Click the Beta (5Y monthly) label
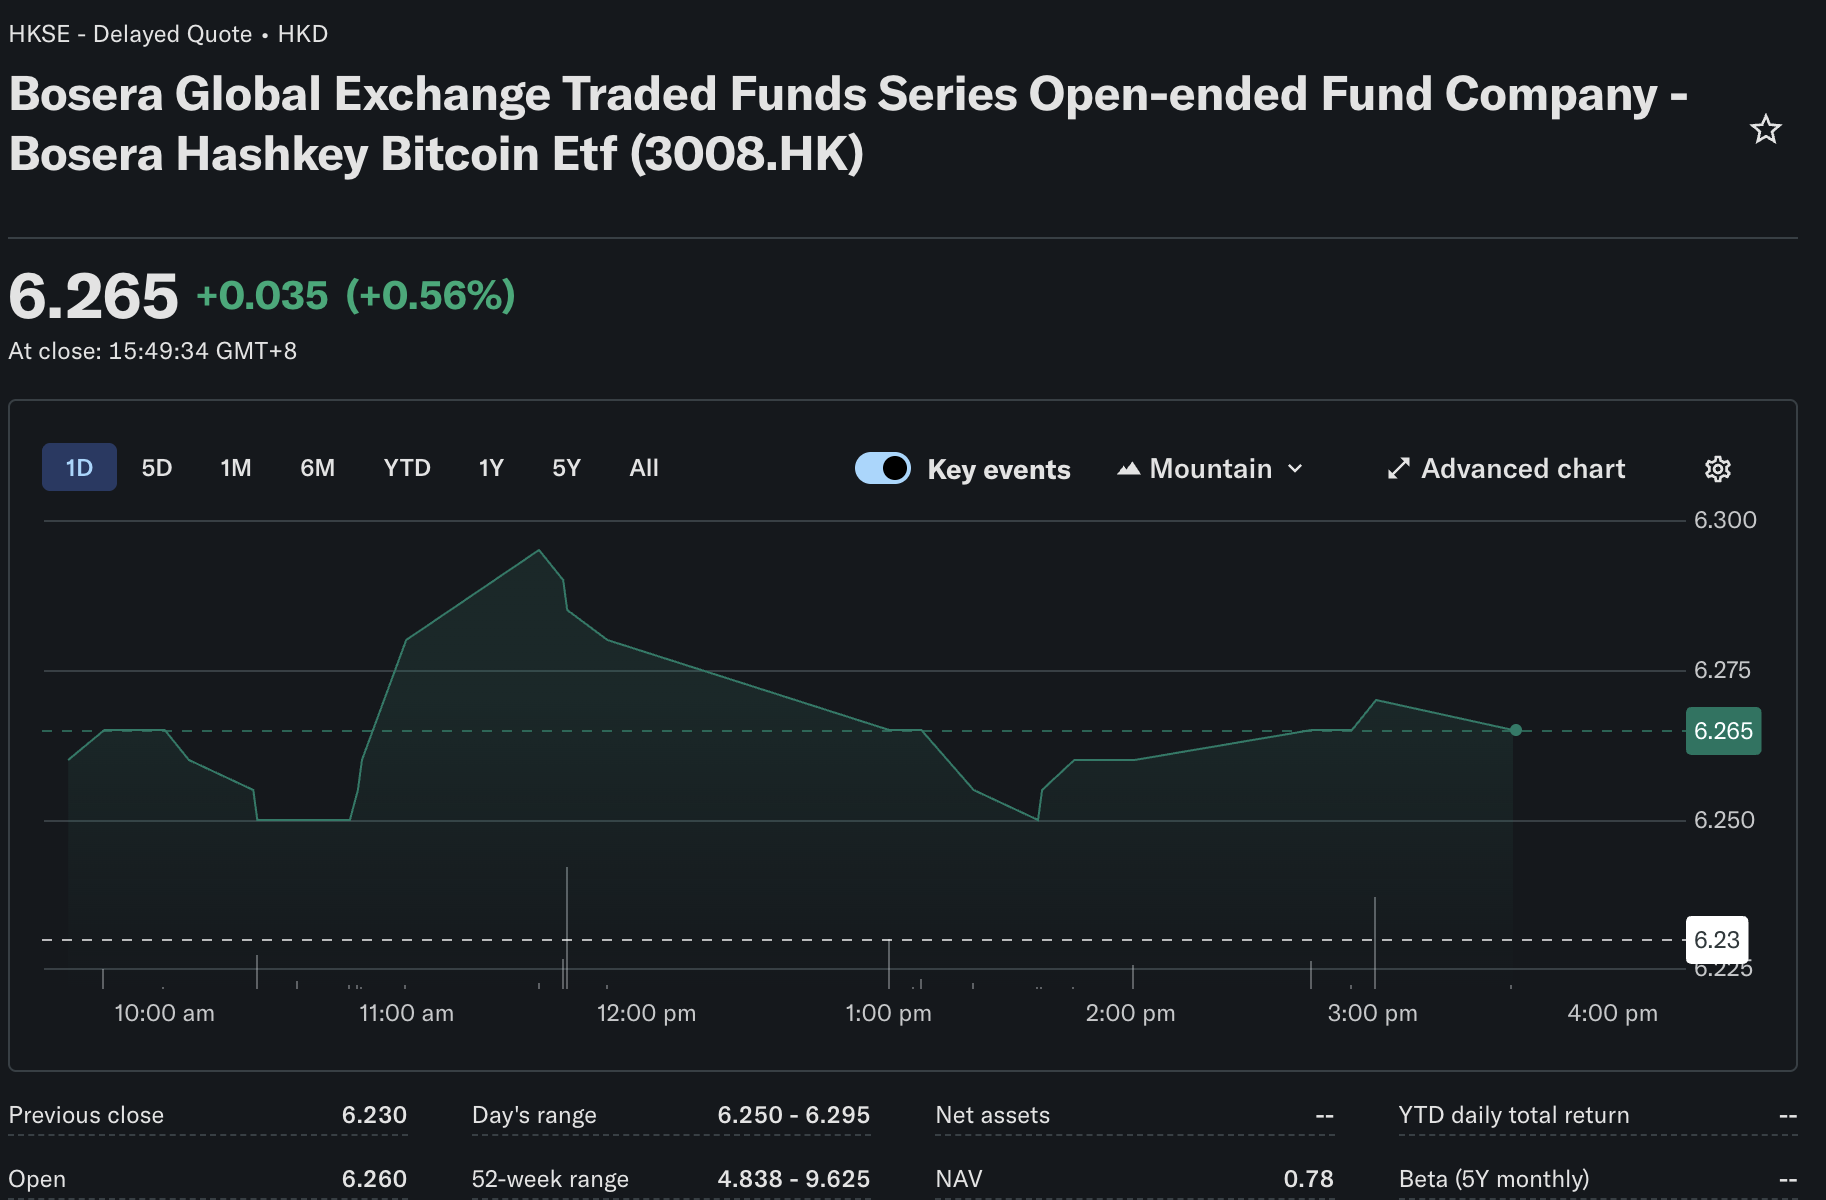 coord(1494,1179)
